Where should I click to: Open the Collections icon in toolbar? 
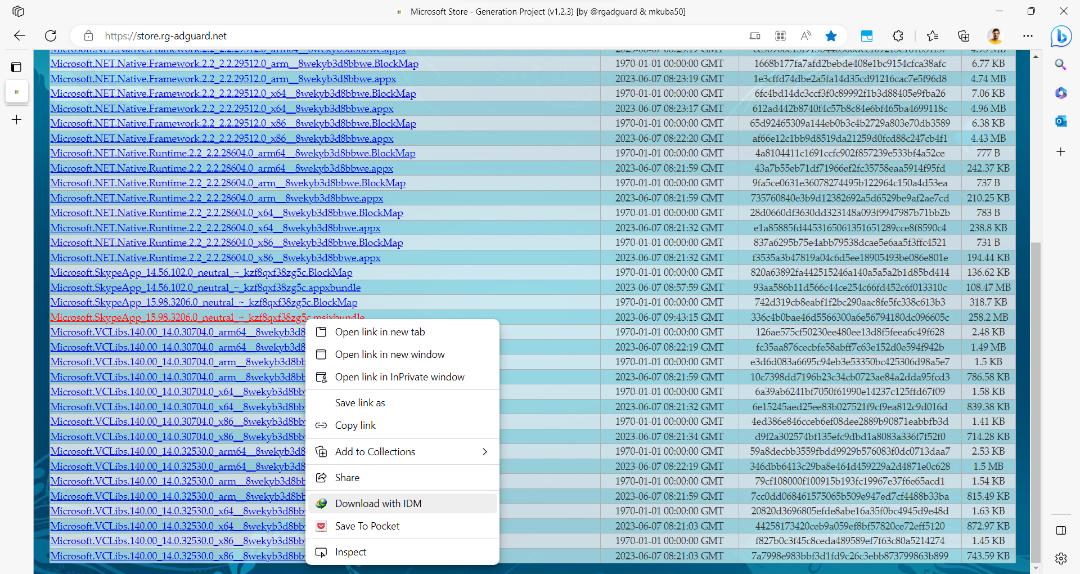tap(964, 36)
